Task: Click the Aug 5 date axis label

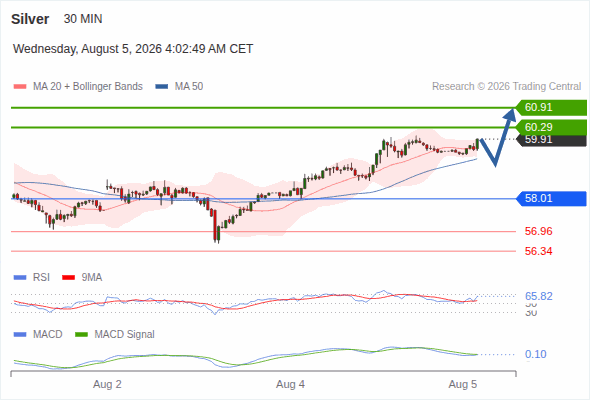Action: [x=462, y=384]
